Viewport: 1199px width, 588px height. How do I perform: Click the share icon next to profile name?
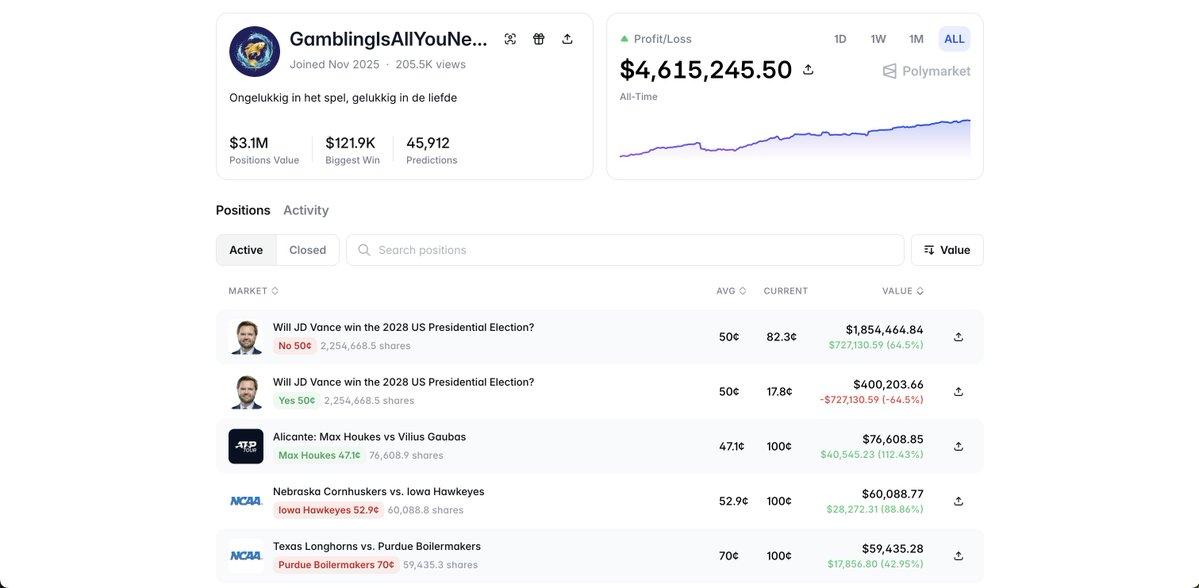[567, 39]
